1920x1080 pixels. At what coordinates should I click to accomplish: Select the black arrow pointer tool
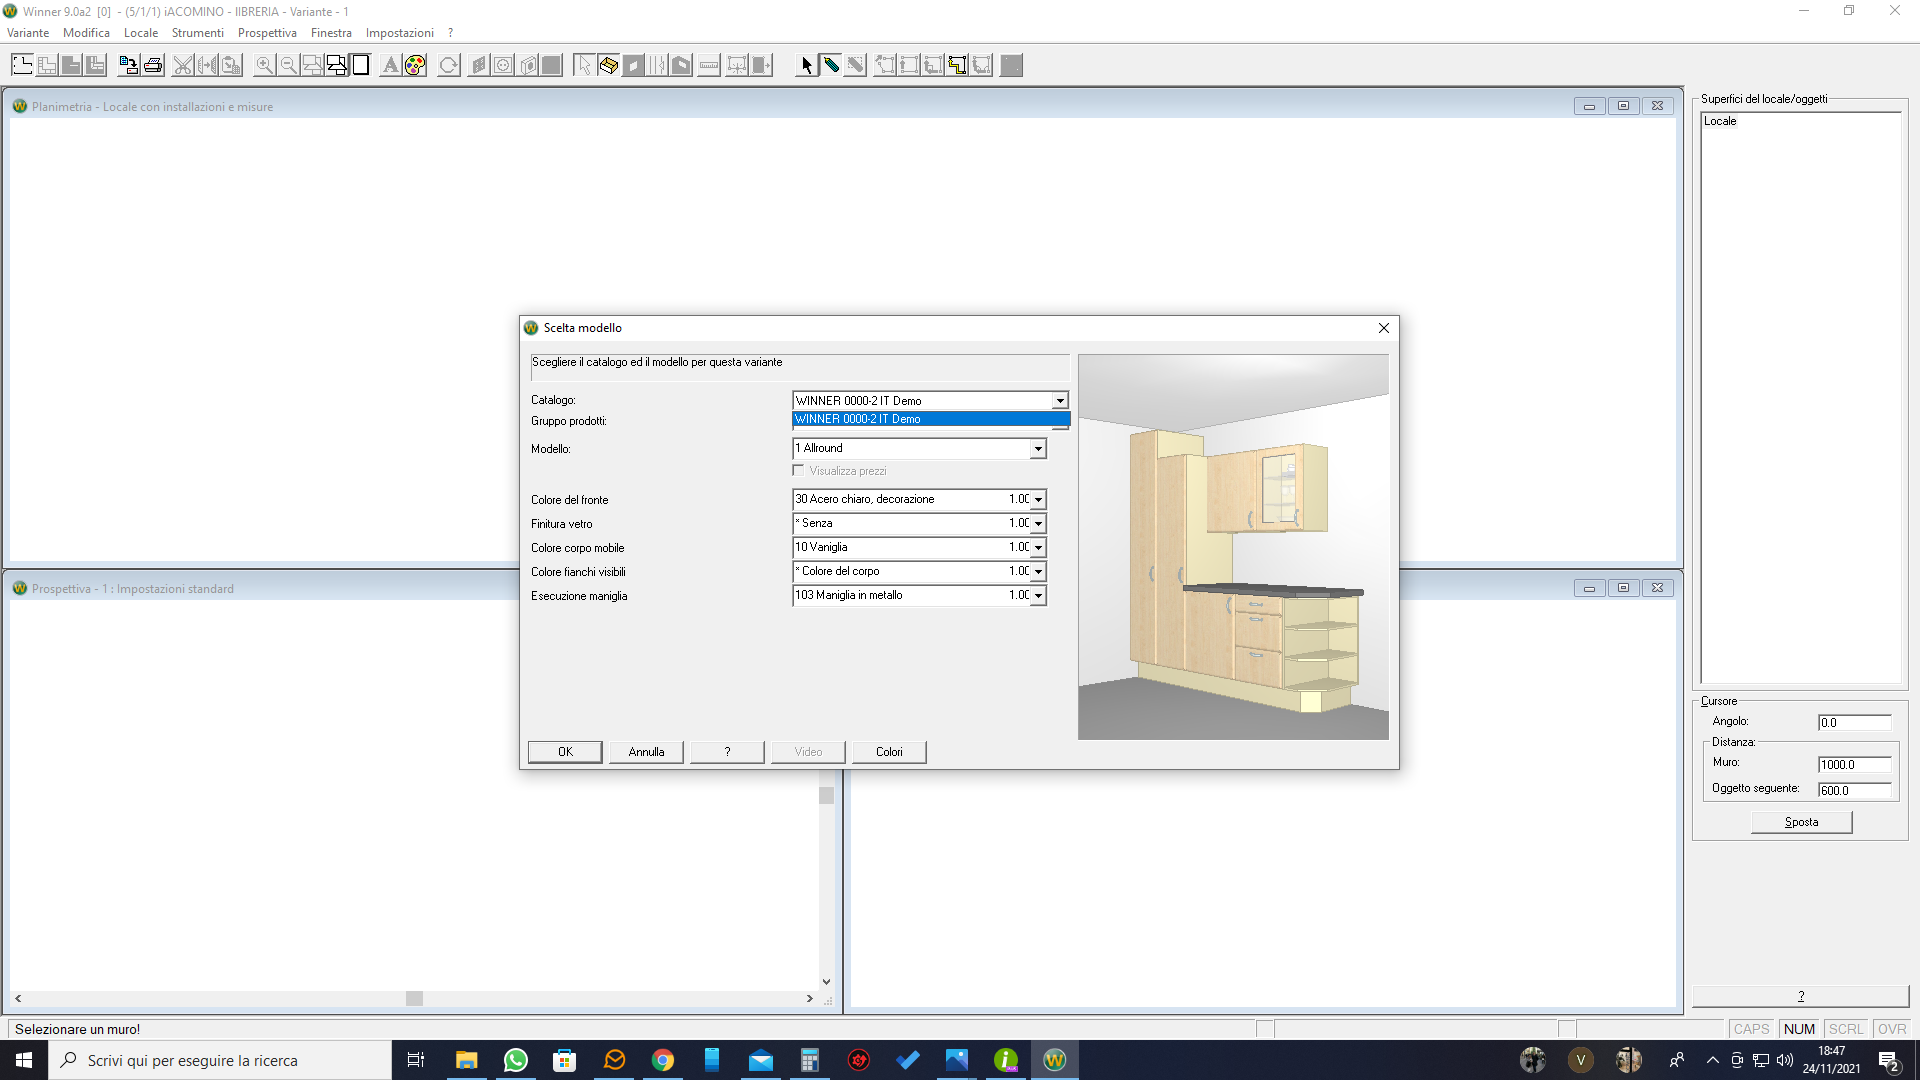[x=806, y=66]
